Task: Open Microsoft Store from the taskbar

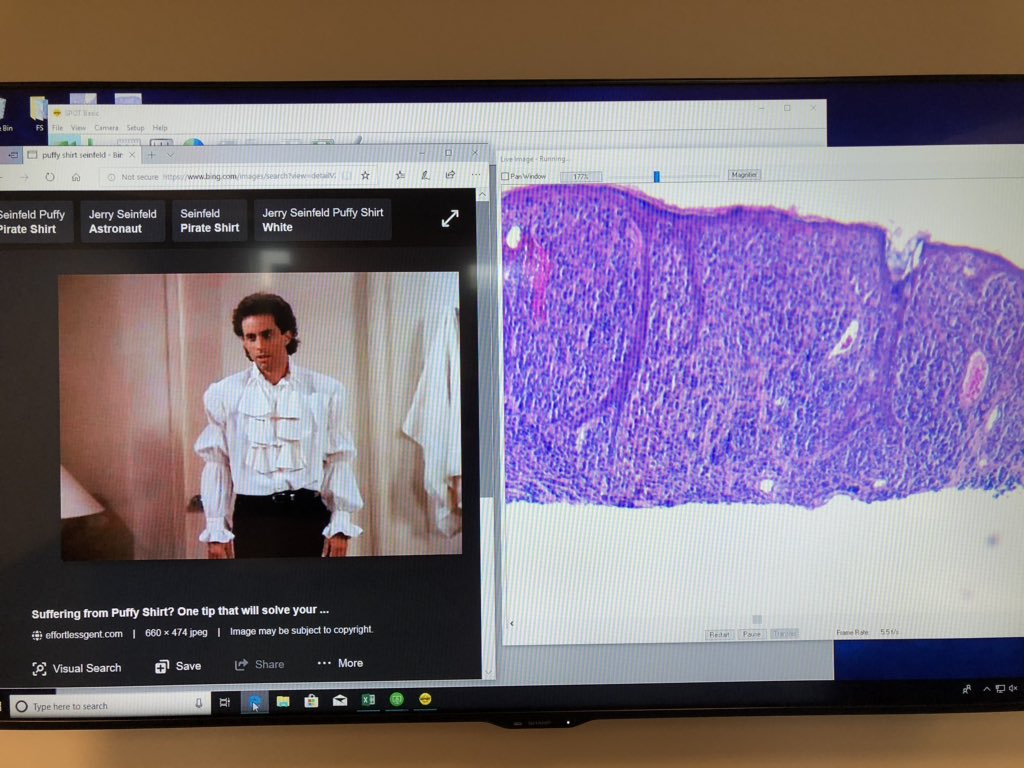Action: [312, 701]
